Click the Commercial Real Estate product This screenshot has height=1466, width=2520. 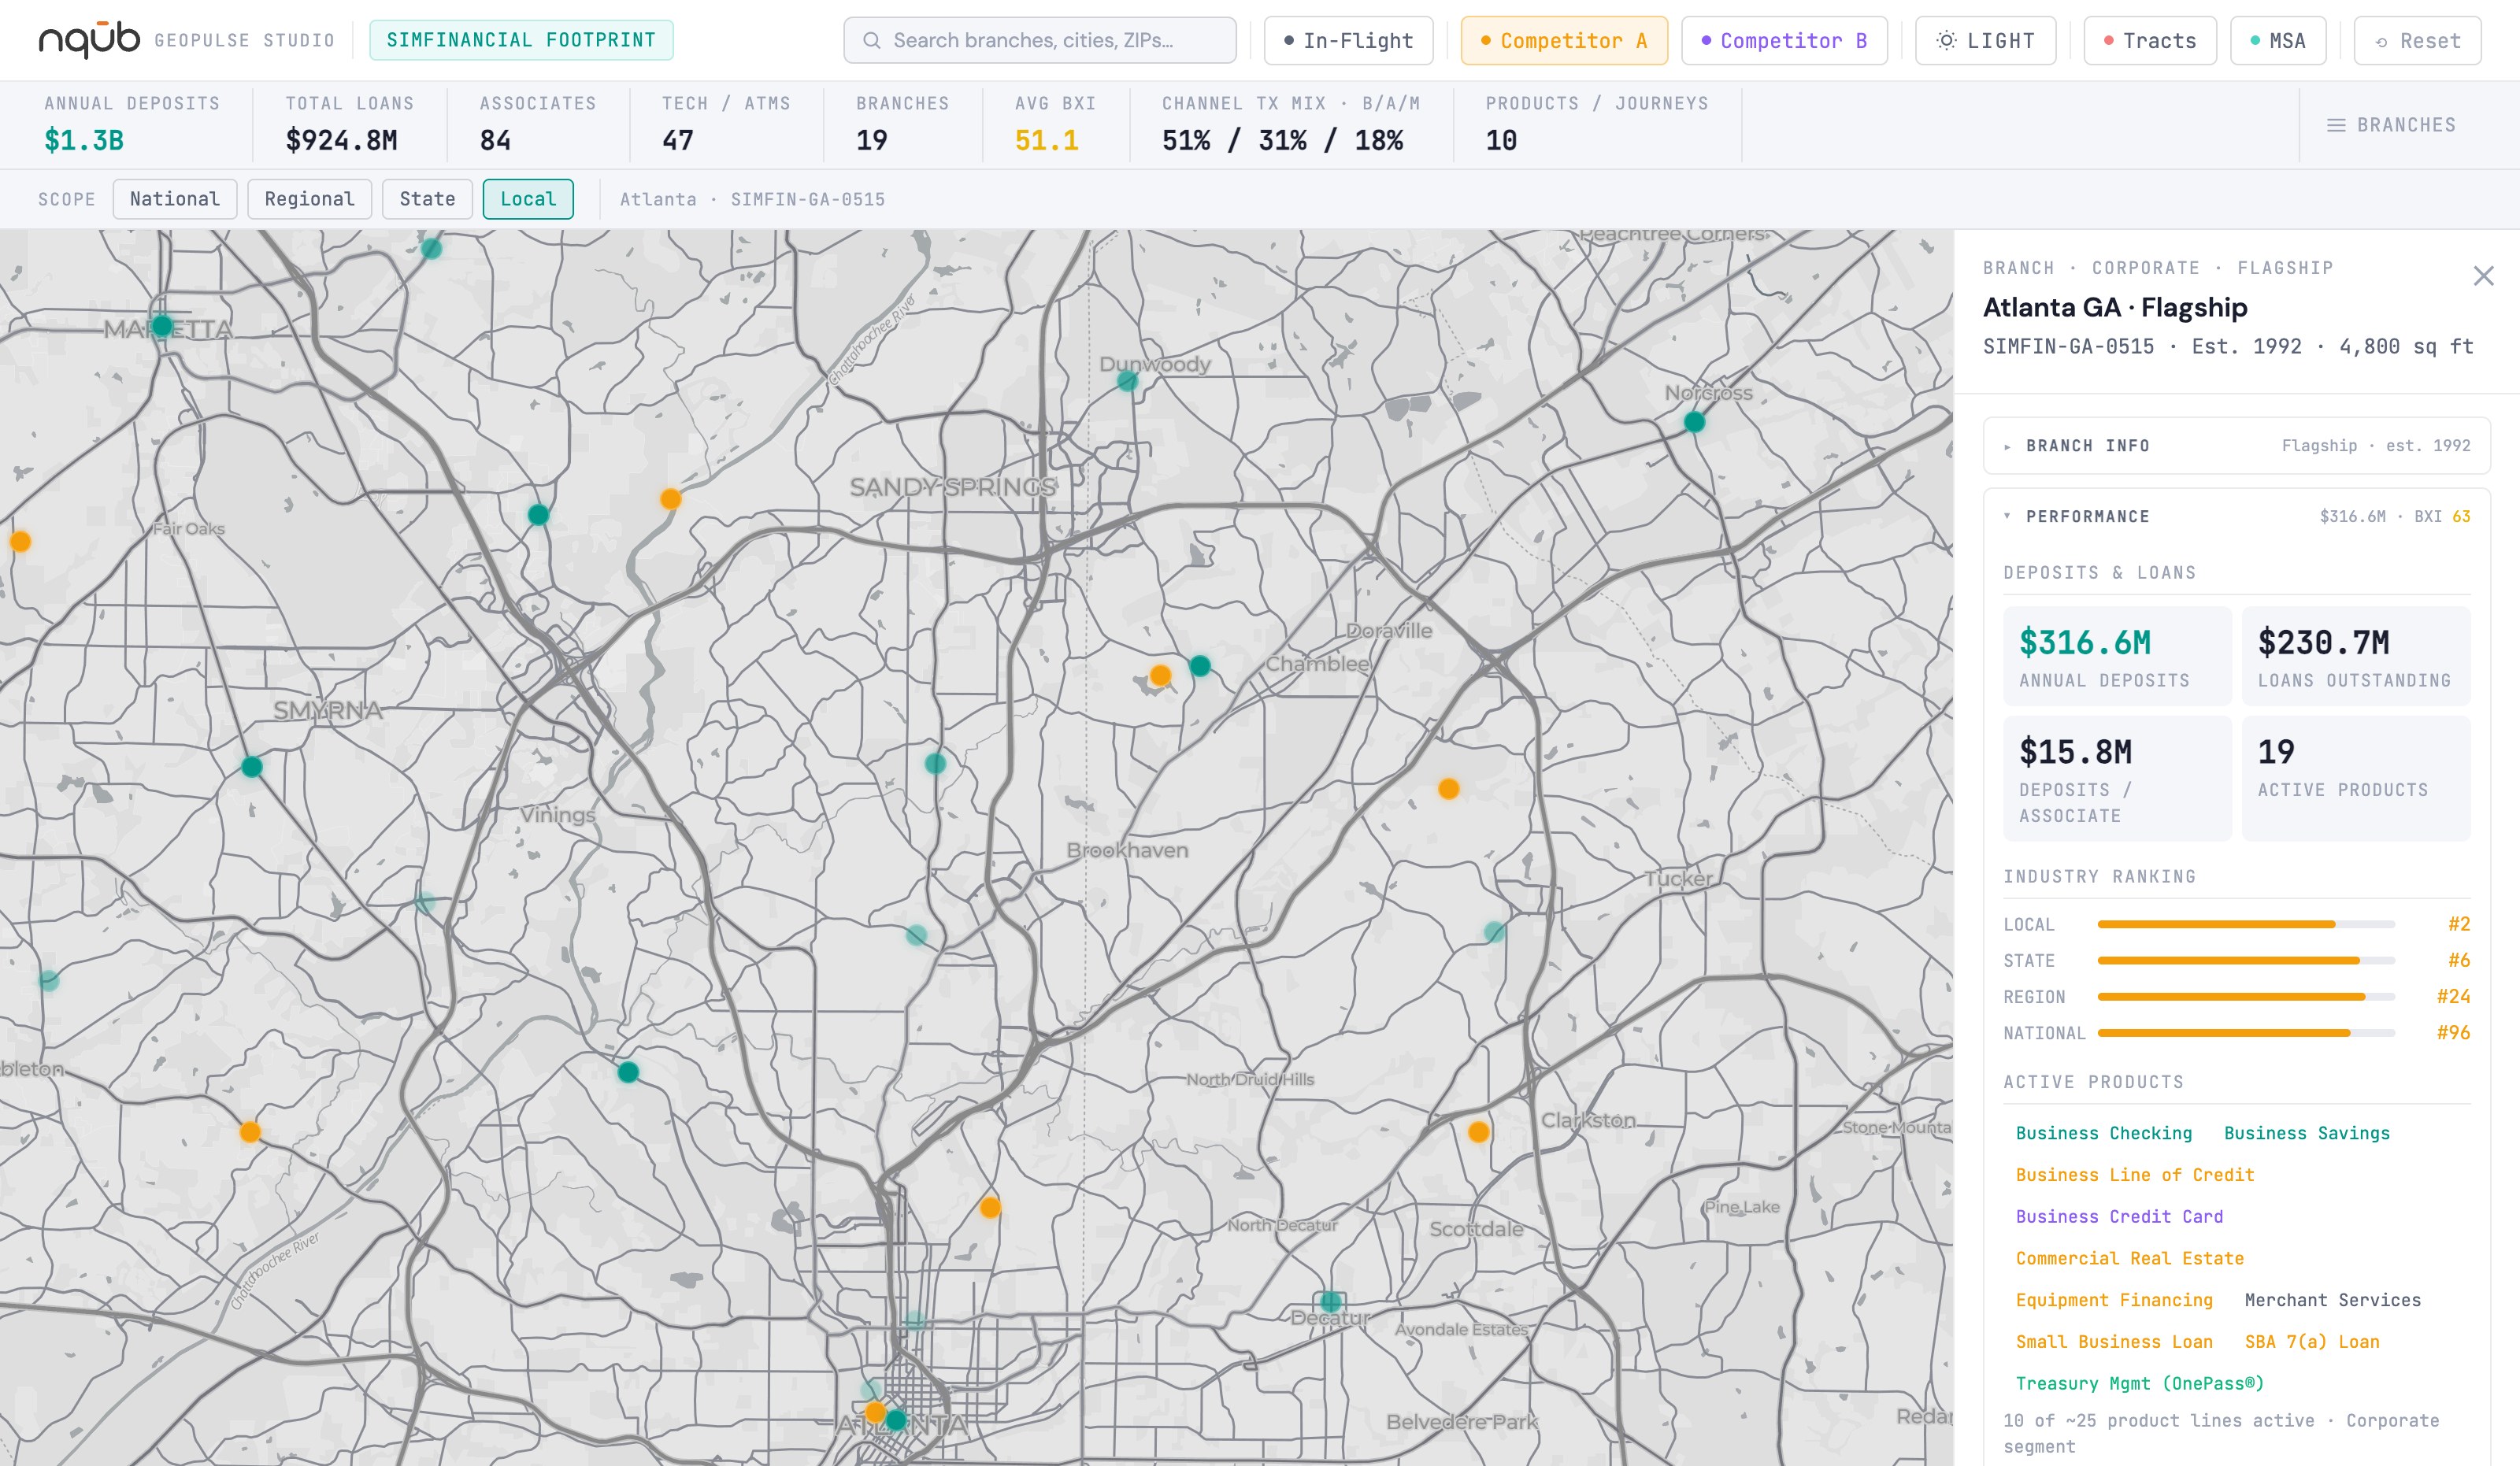coord(2130,1259)
